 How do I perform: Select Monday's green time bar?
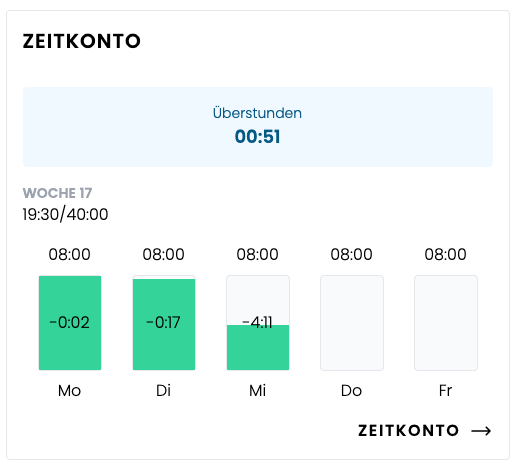[x=70, y=323]
